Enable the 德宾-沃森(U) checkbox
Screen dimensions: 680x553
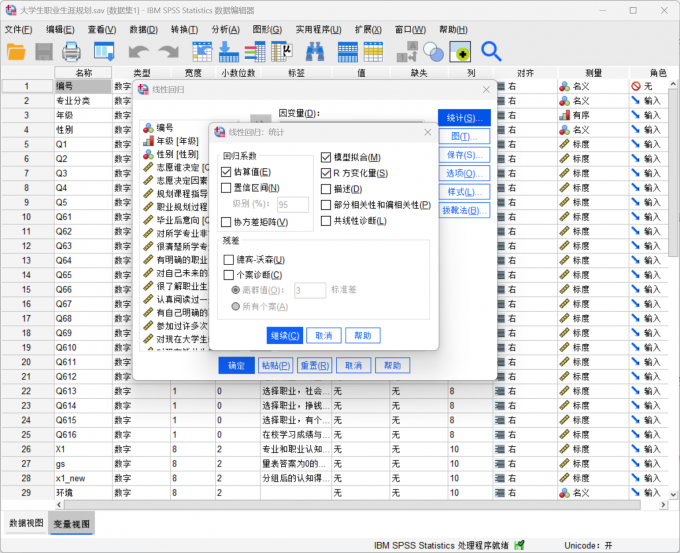(x=229, y=260)
